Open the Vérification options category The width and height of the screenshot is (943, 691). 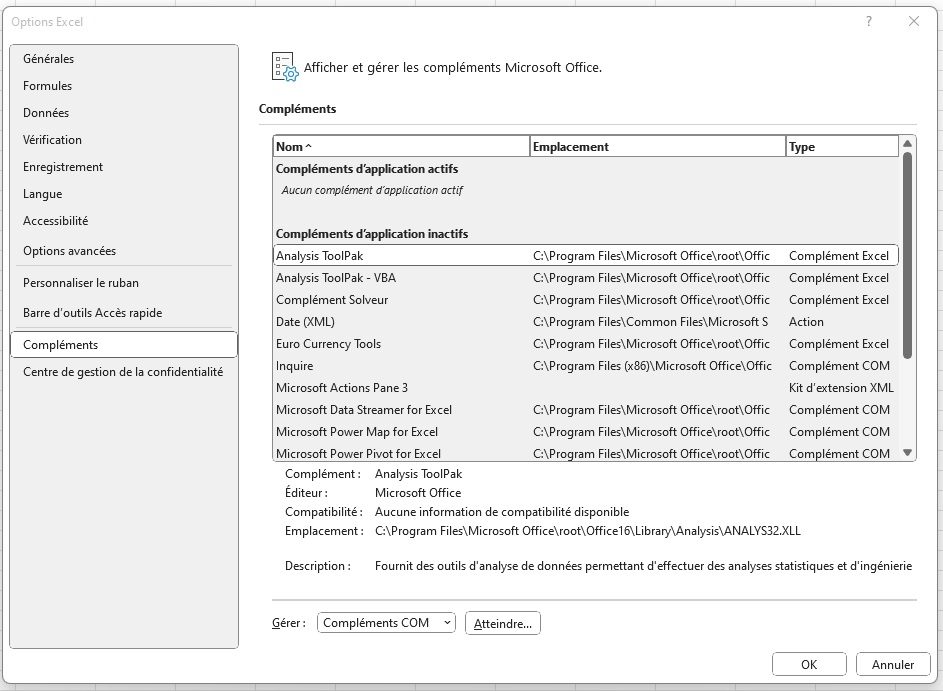tap(124, 140)
